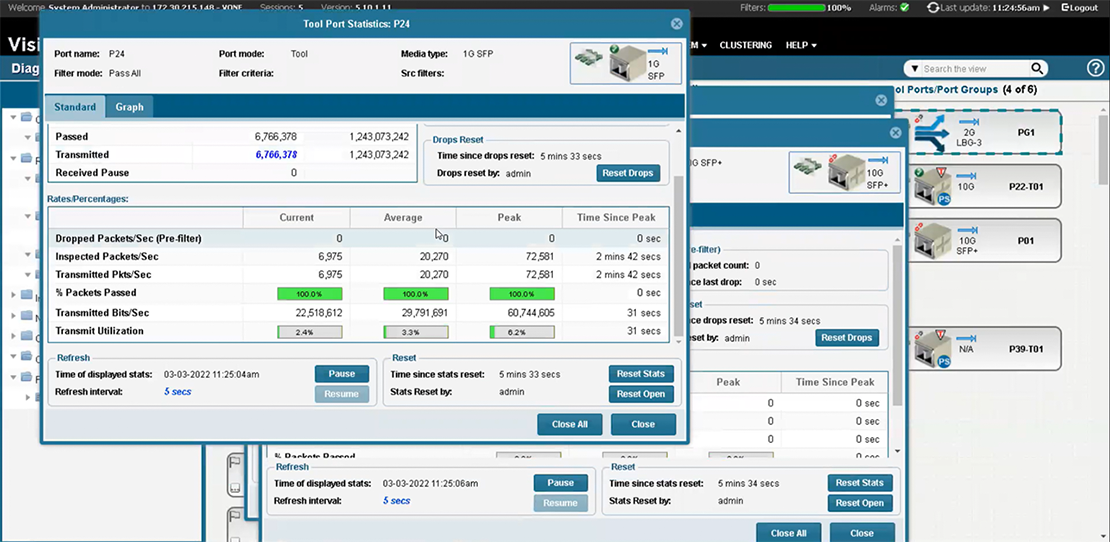Viewport: 1110px width, 542px height.
Task: Open the CLUSTERING menu
Action: [x=745, y=45]
